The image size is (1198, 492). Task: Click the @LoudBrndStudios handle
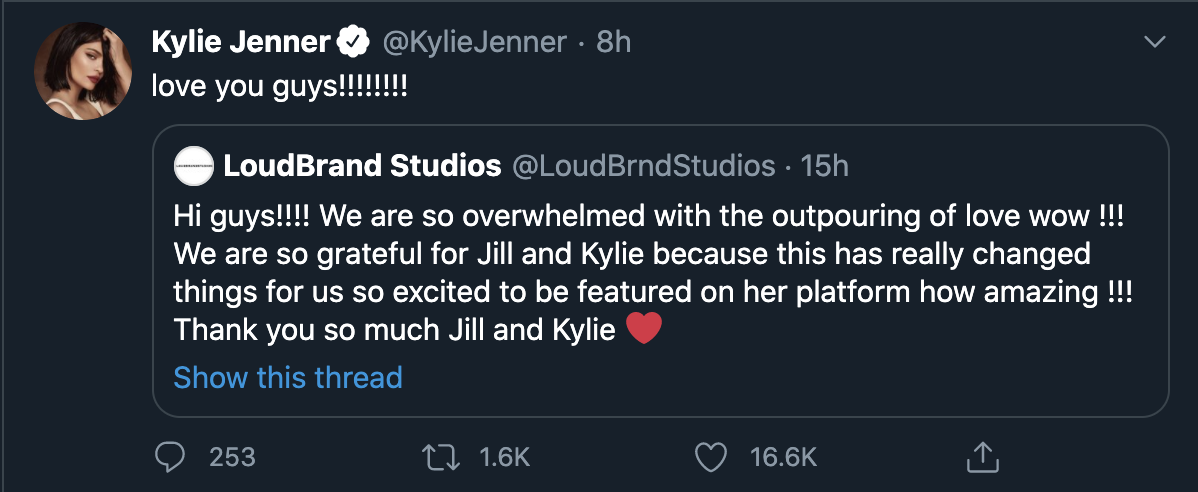[644, 166]
